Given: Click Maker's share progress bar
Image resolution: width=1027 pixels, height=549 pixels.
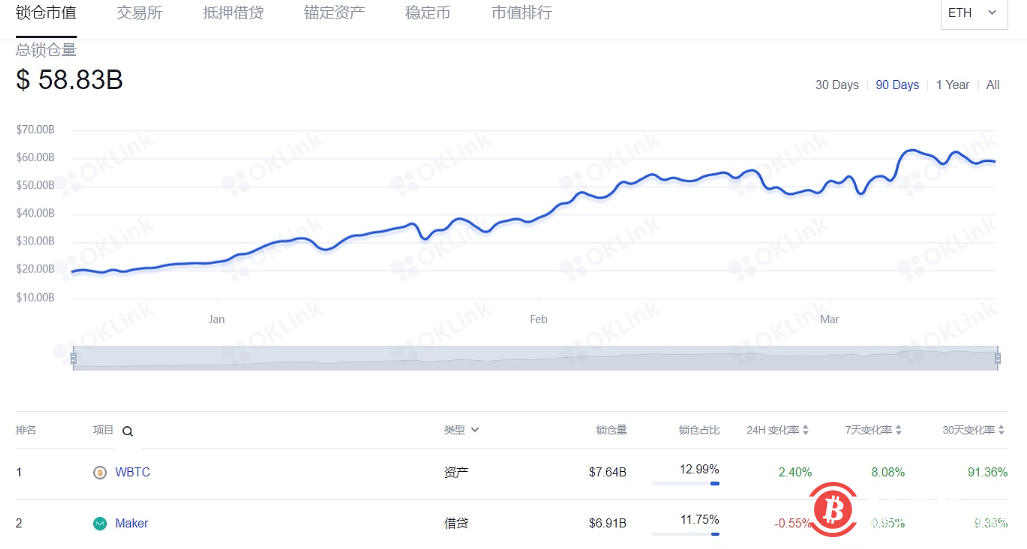Looking at the screenshot, I should (686, 534).
